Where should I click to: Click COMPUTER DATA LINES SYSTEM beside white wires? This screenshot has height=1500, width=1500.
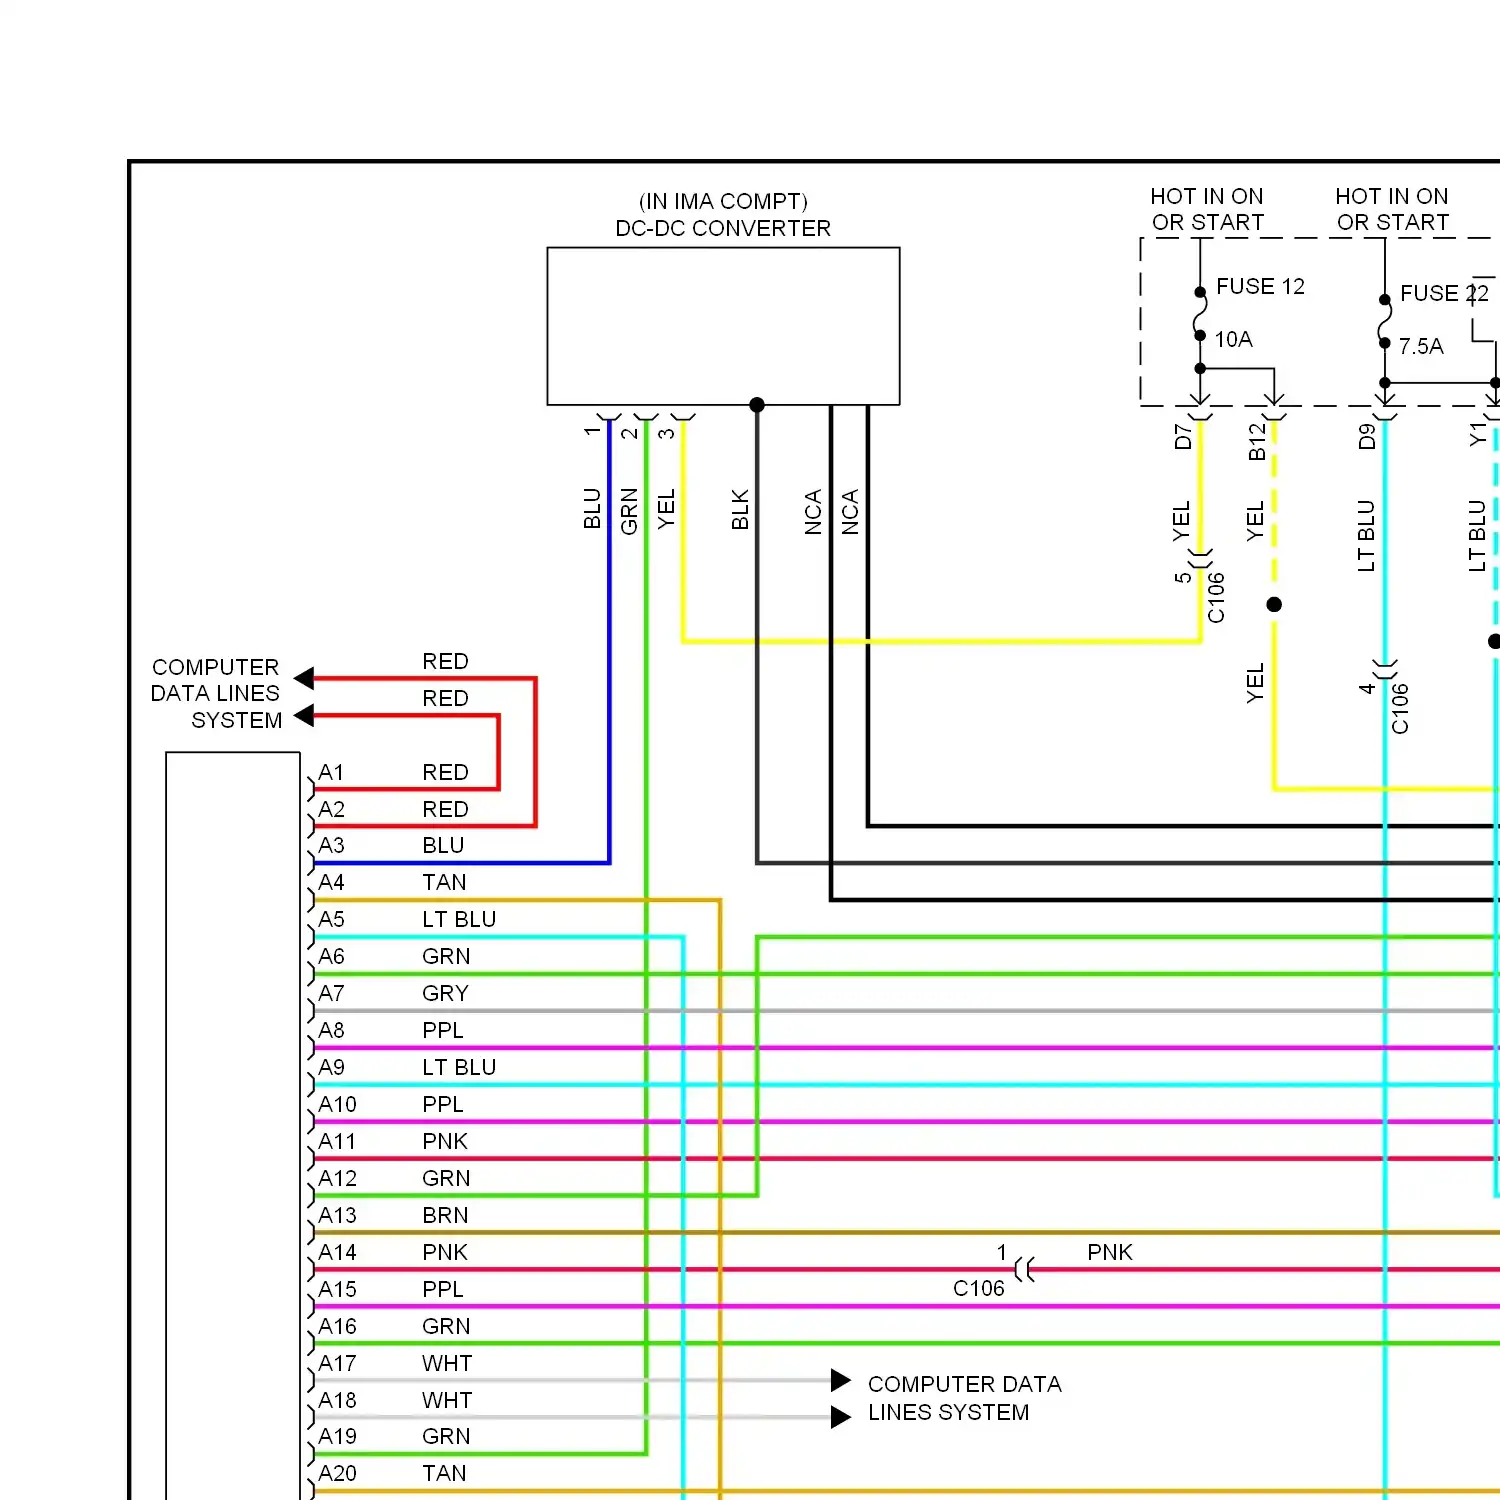click(964, 1398)
